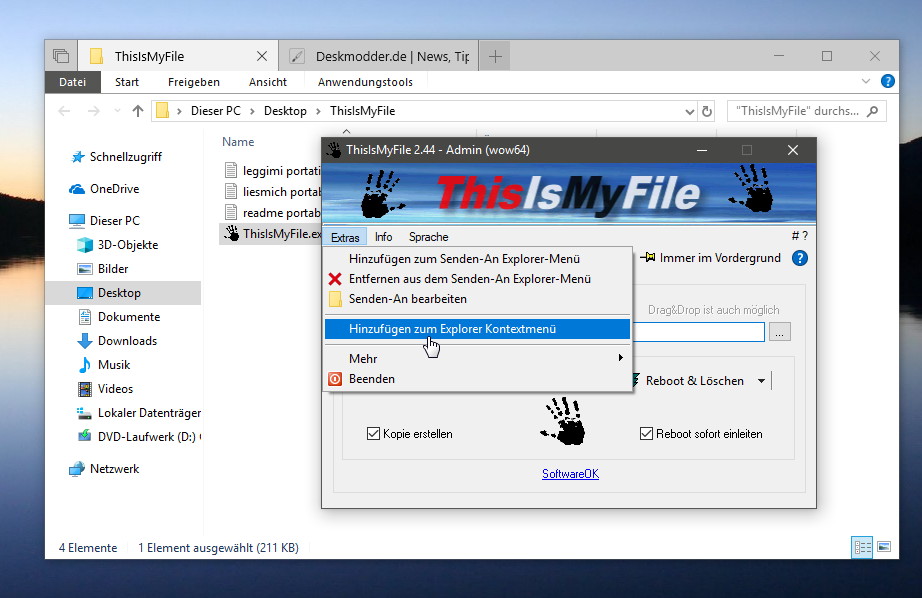Refresh the Explorer folder view
This screenshot has width=922, height=598.
pos(707,111)
